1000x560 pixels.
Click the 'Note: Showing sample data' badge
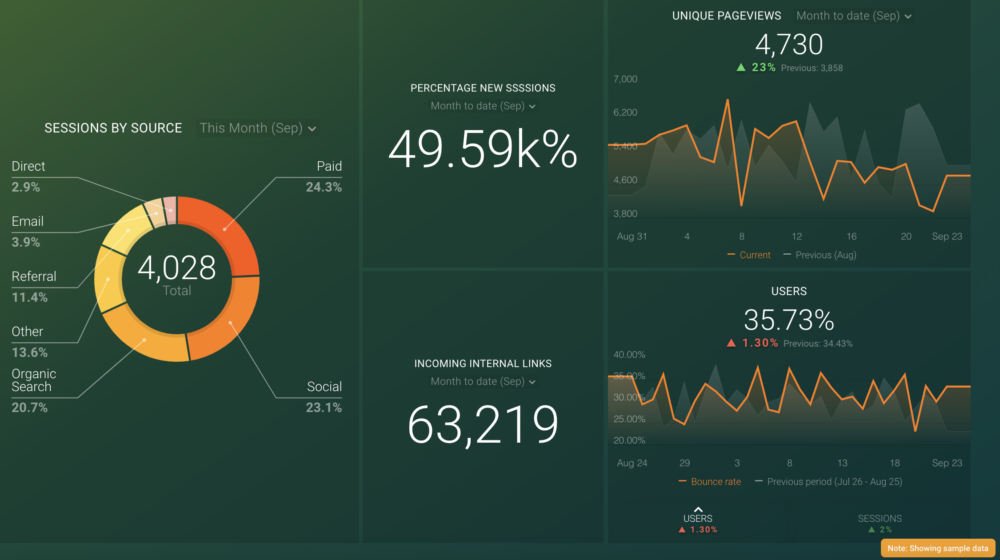coord(937,548)
